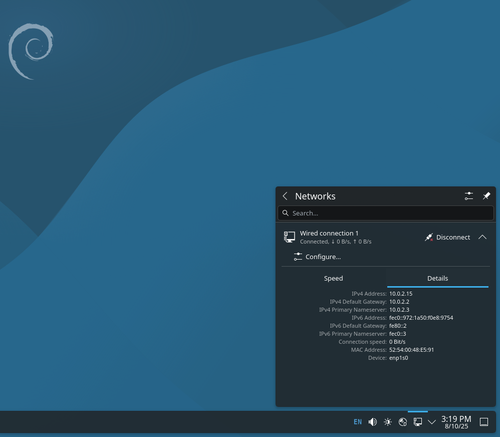Viewport: 500px width, 437px height.
Task: Show hidden system tray icons arrow
Action: 432,422
